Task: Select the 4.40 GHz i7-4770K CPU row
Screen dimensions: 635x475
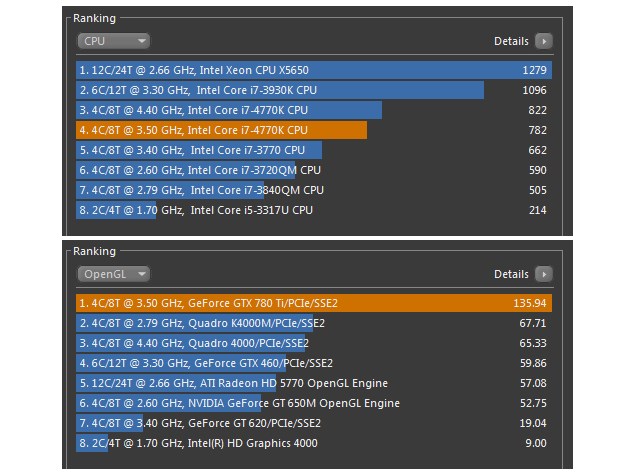Action: coord(314,110)
